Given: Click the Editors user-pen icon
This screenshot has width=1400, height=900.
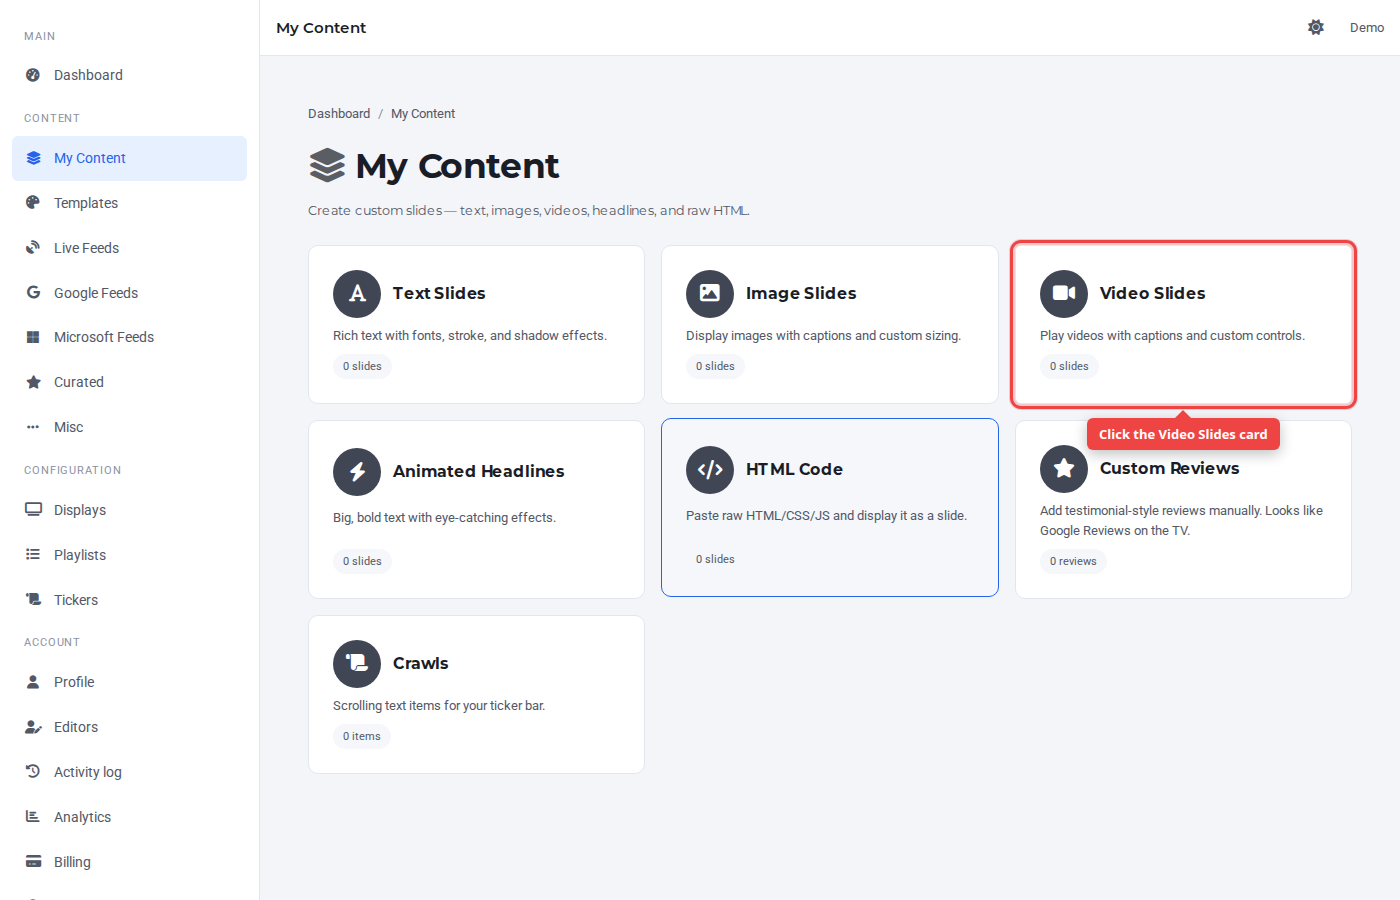Looking at the screenshot, I should pos(33,727).
